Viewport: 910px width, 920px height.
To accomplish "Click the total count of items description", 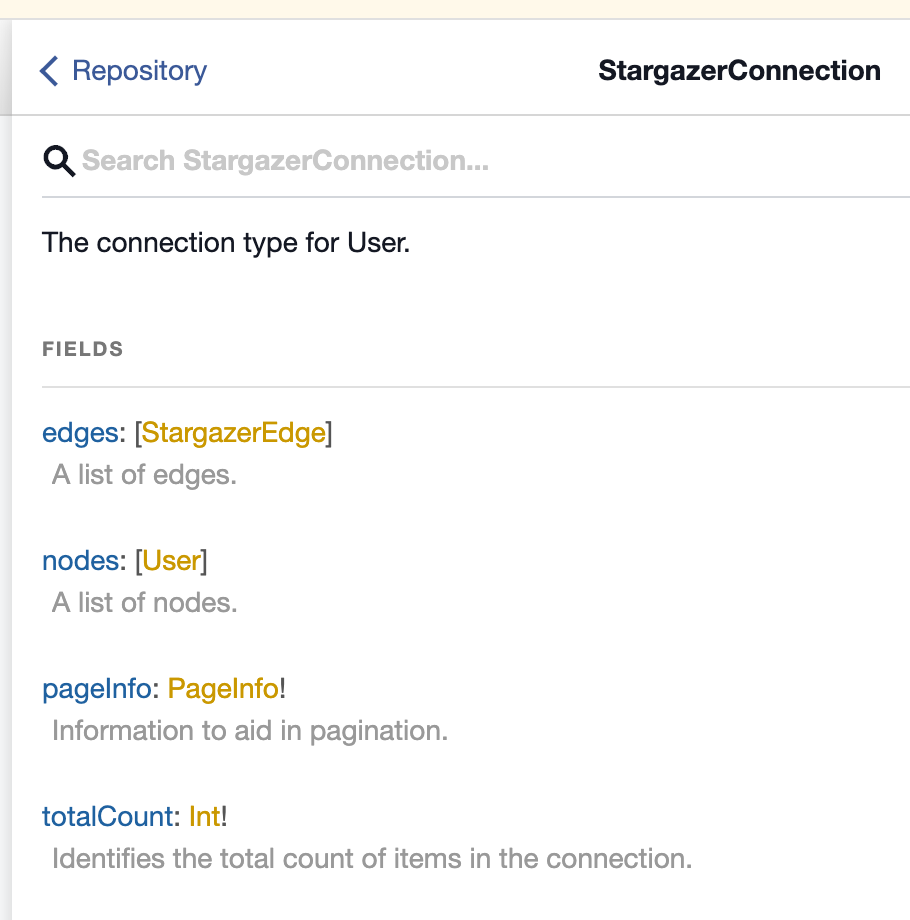I will (372, 859).
